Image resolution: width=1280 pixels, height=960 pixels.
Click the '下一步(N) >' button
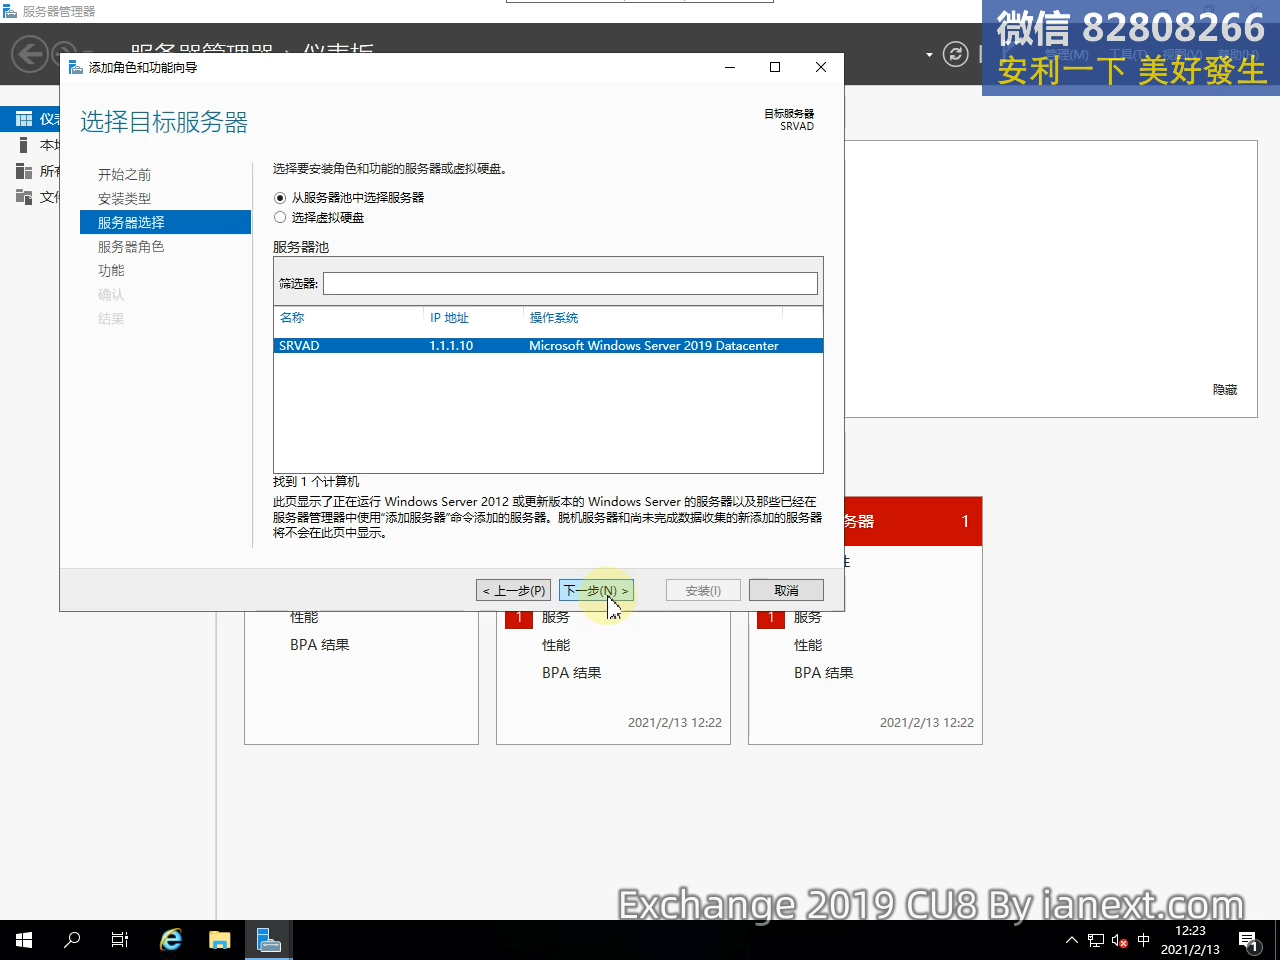596,591
